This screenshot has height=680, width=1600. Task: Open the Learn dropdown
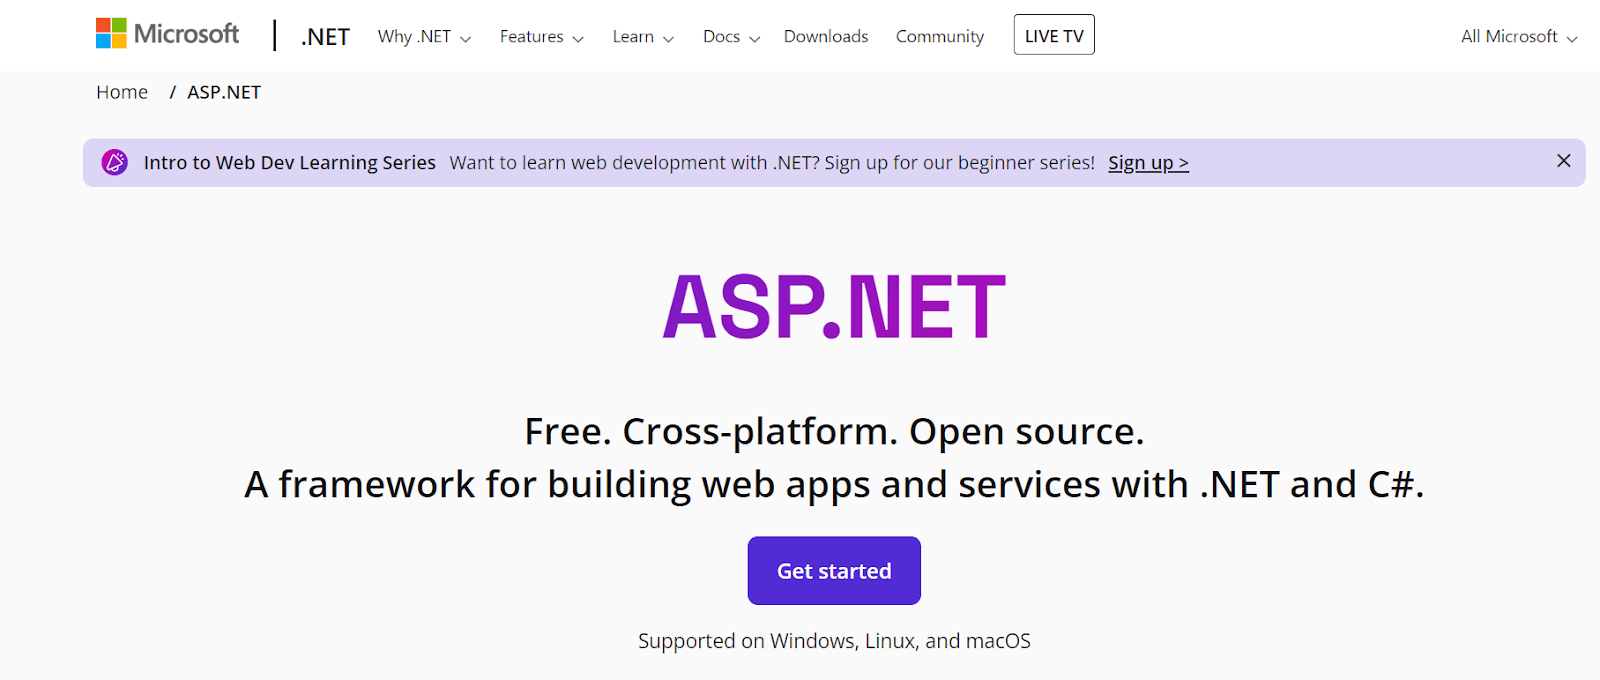click(643, 37)
